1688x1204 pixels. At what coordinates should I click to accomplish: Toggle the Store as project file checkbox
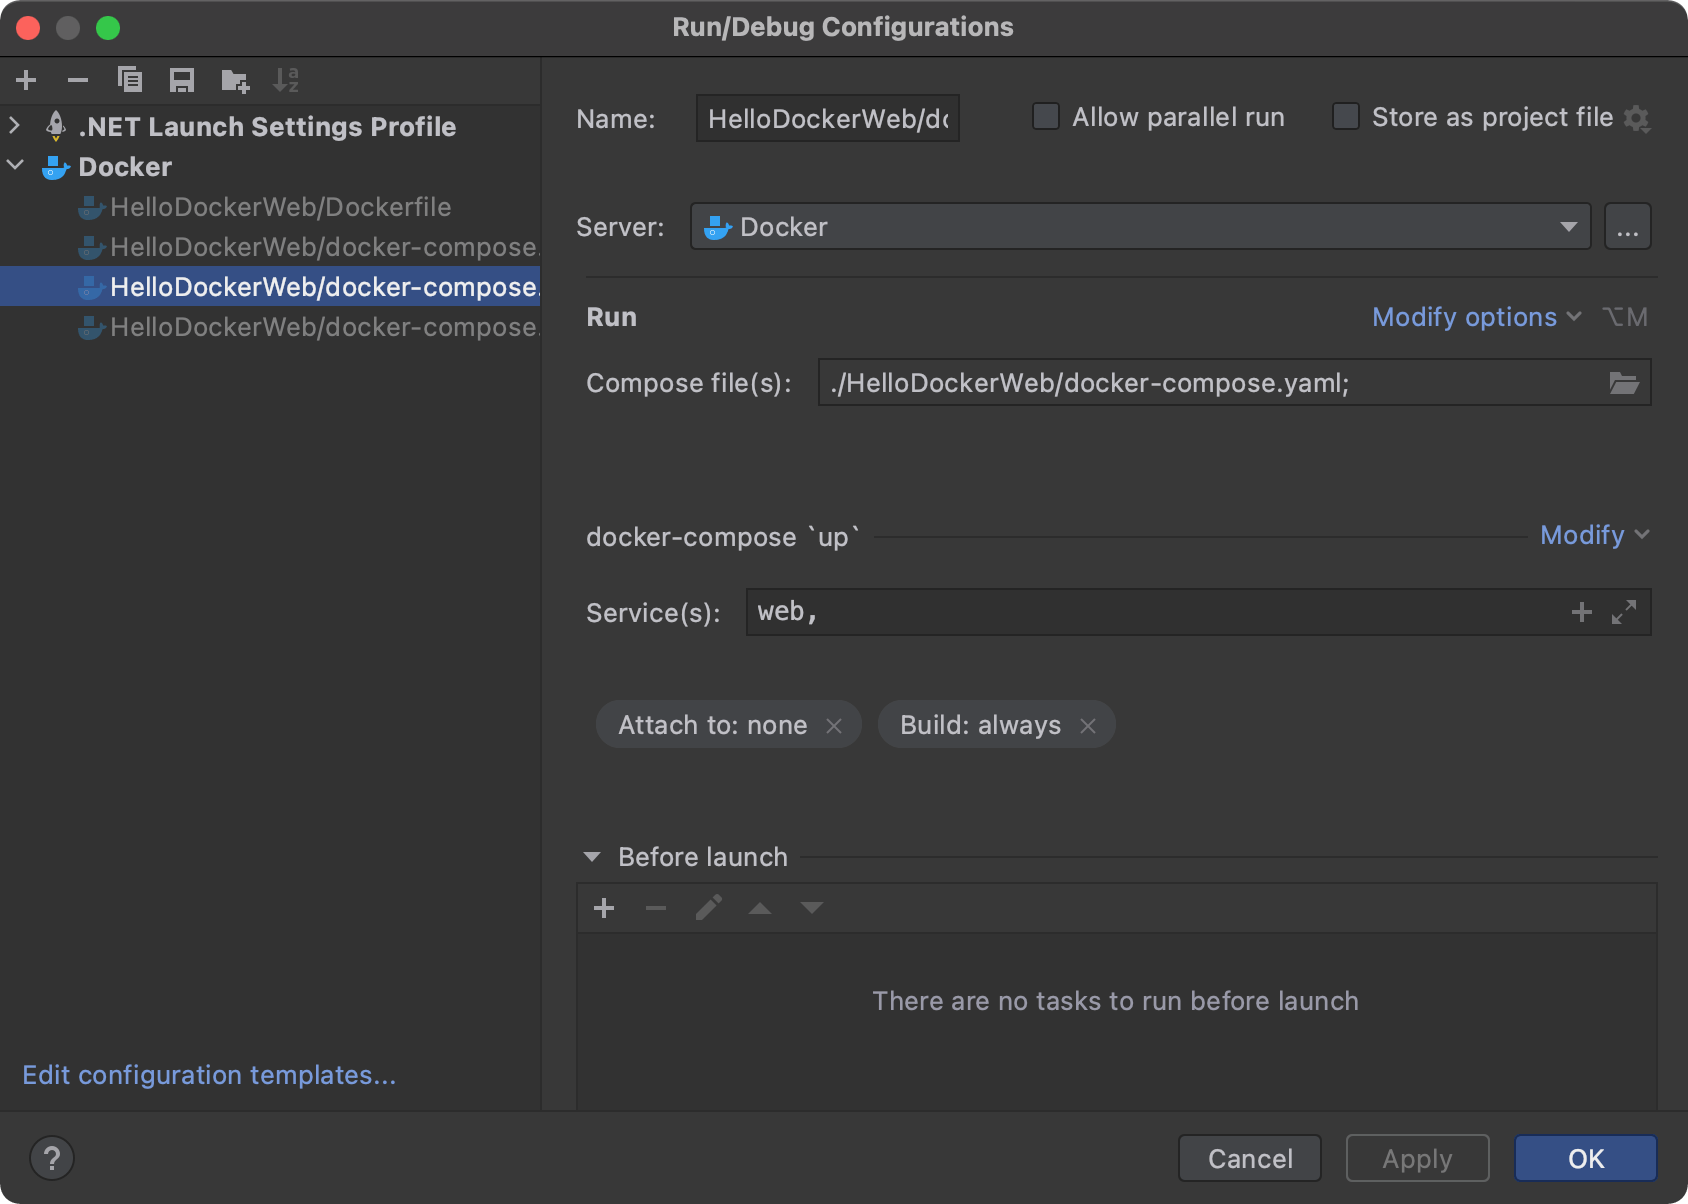[1346, 117]
